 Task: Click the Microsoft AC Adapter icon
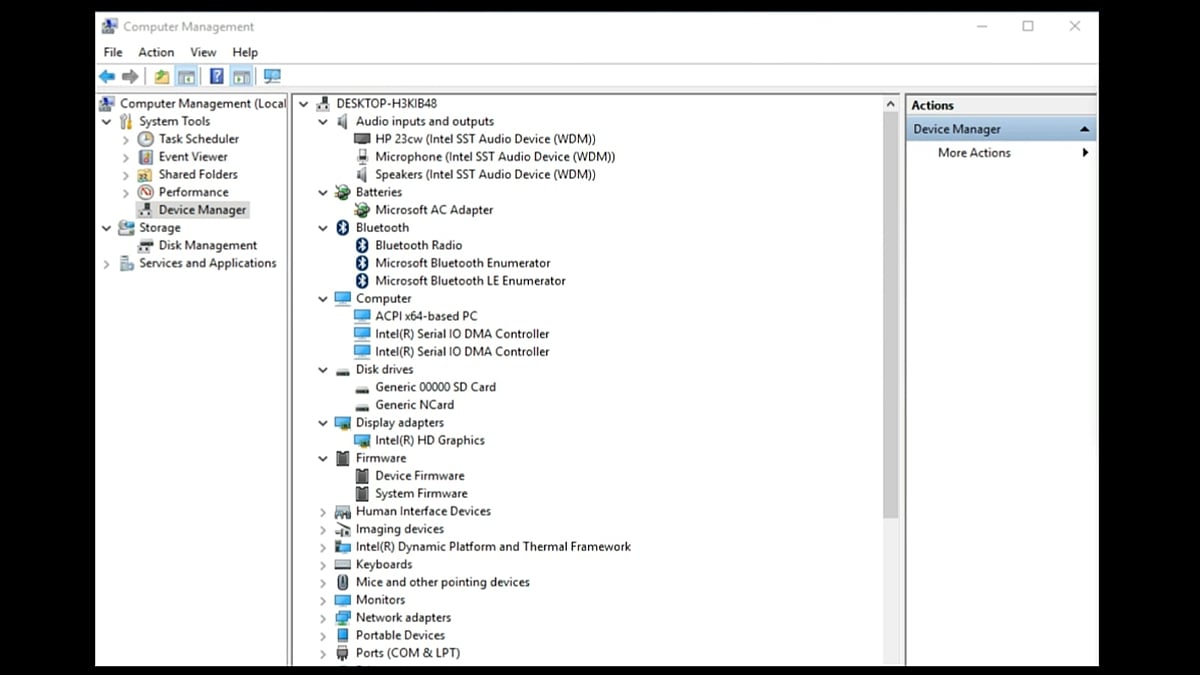point(362,210)
